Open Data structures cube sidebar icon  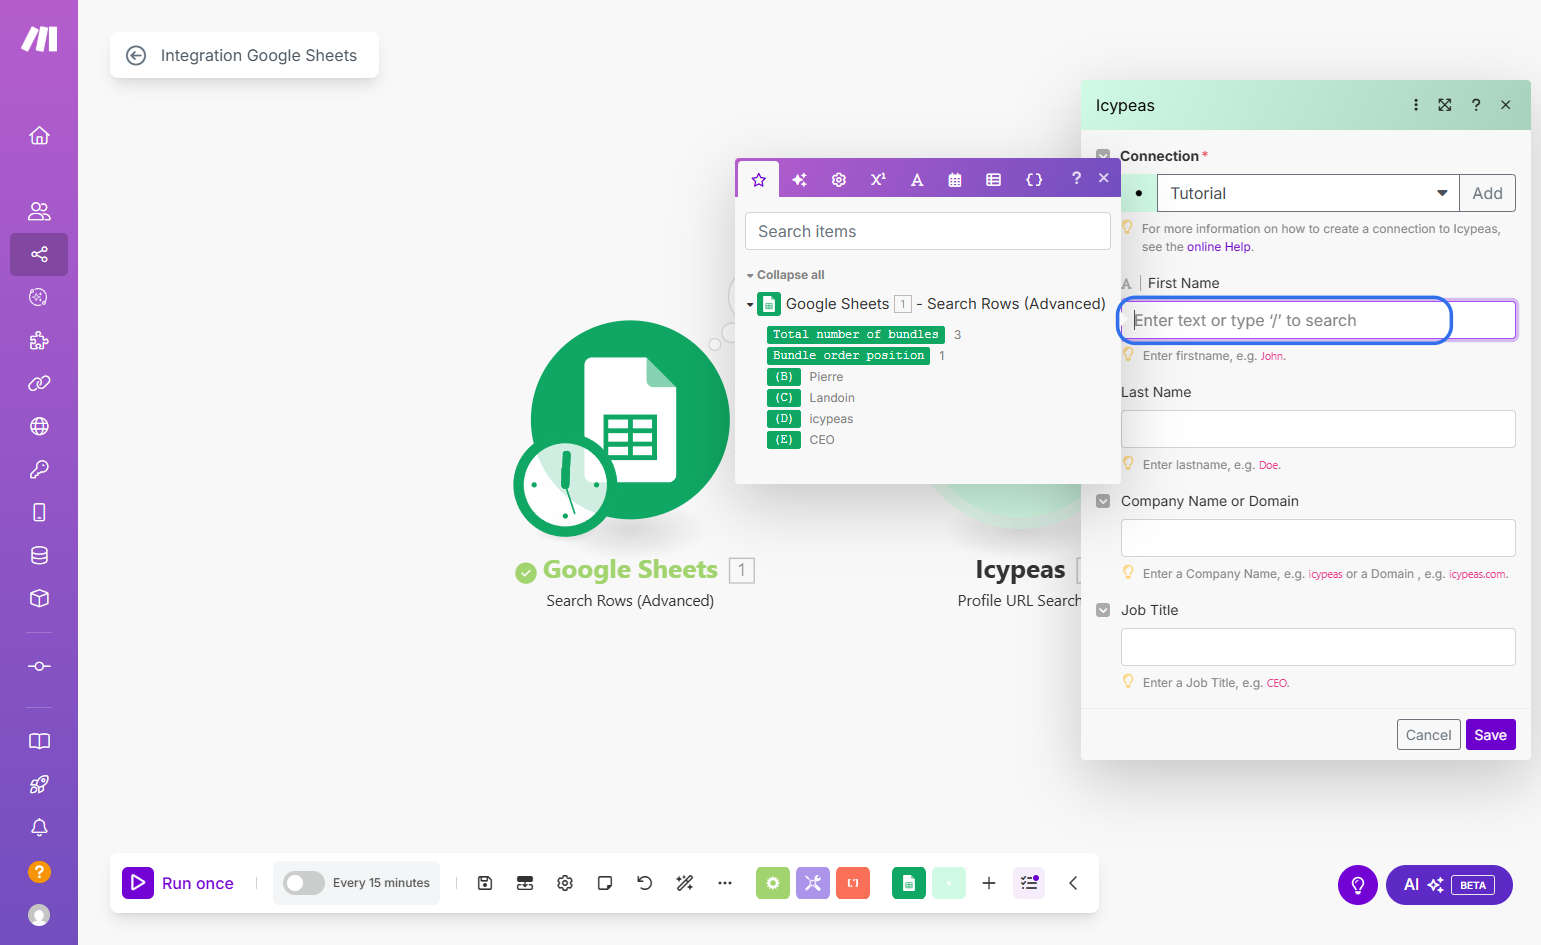[39, 598]
